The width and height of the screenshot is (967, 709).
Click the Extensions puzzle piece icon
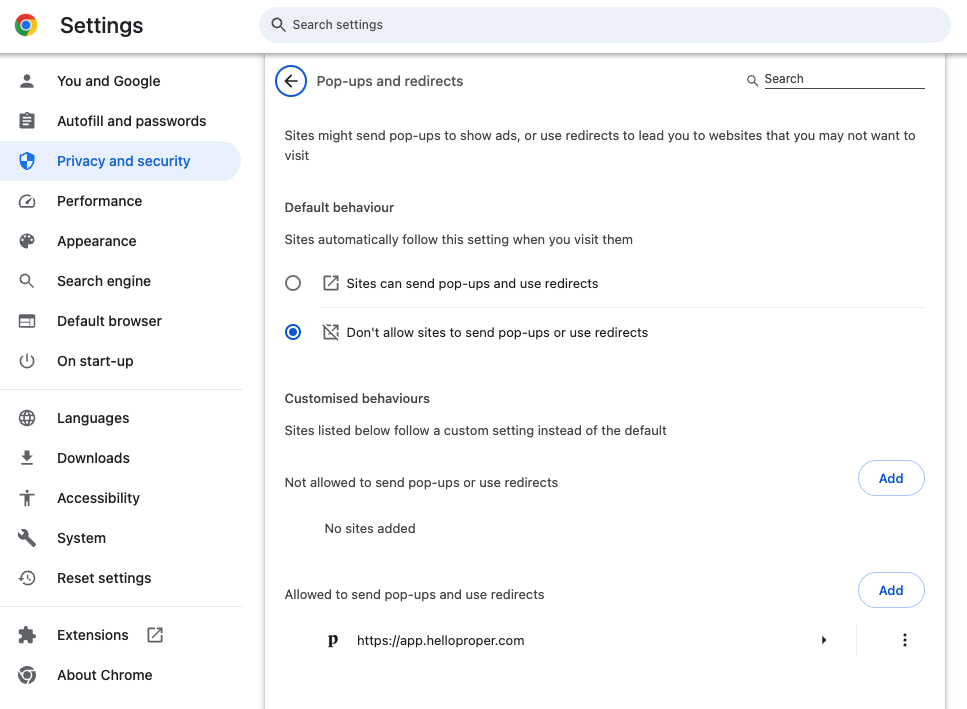point(27,635)
